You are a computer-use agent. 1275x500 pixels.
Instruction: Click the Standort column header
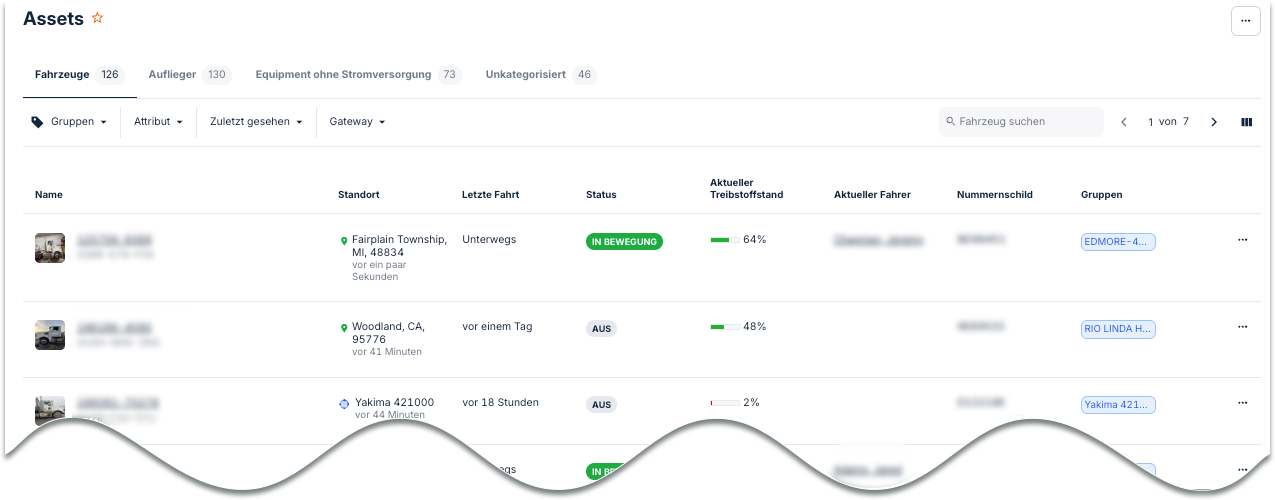(359, 195)
